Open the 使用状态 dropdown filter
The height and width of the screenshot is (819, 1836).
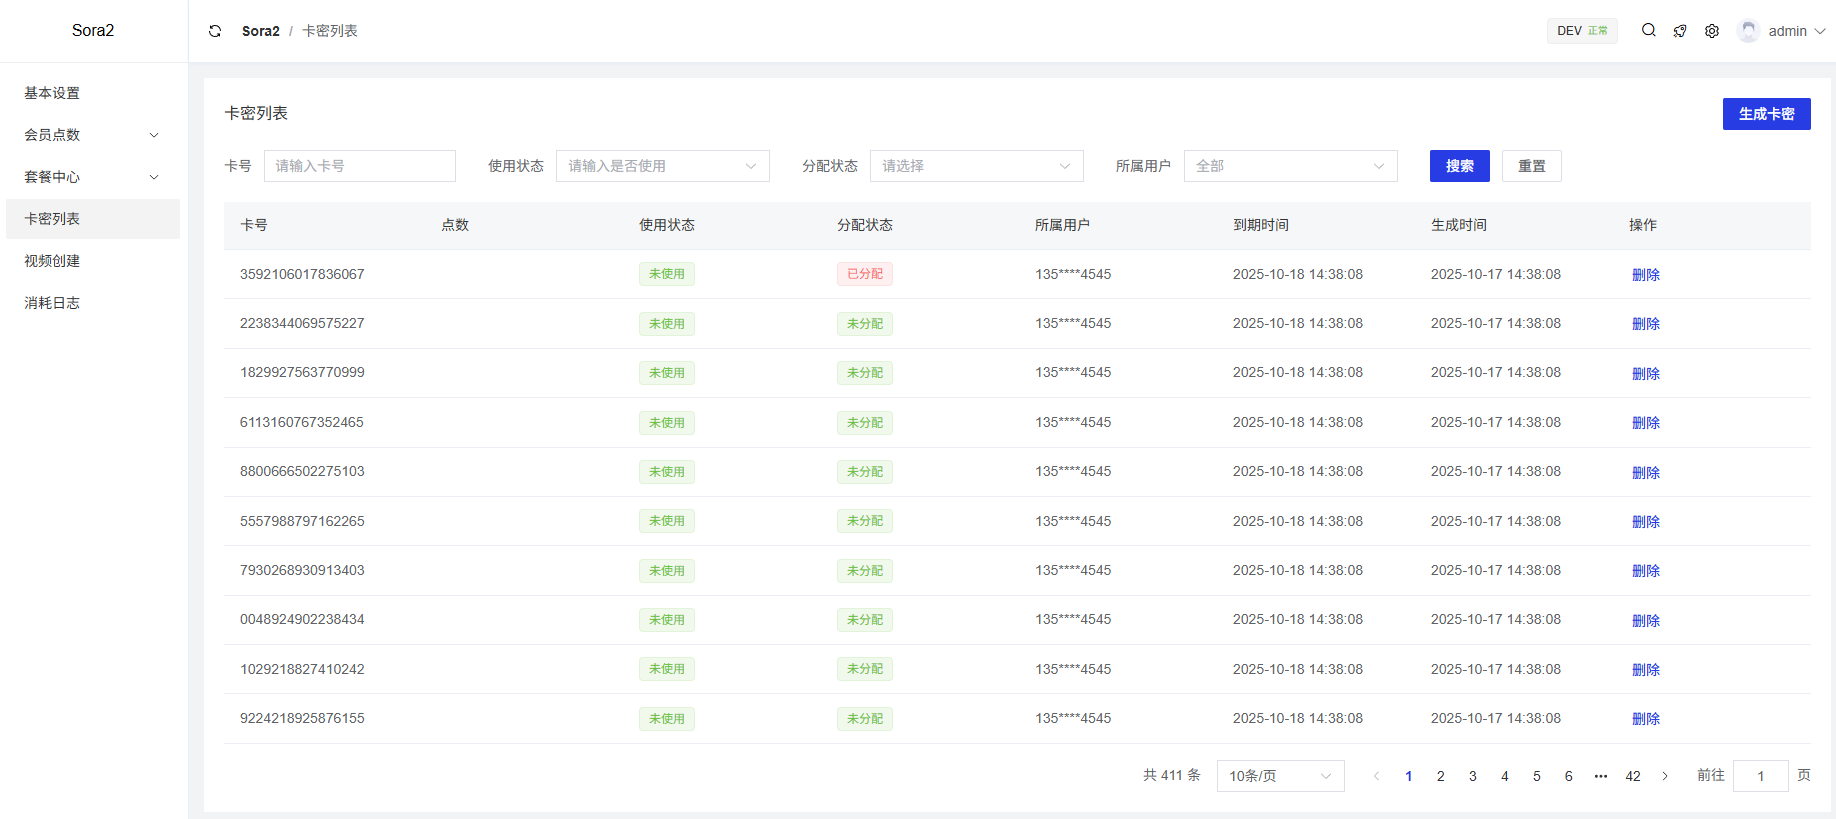662,166
